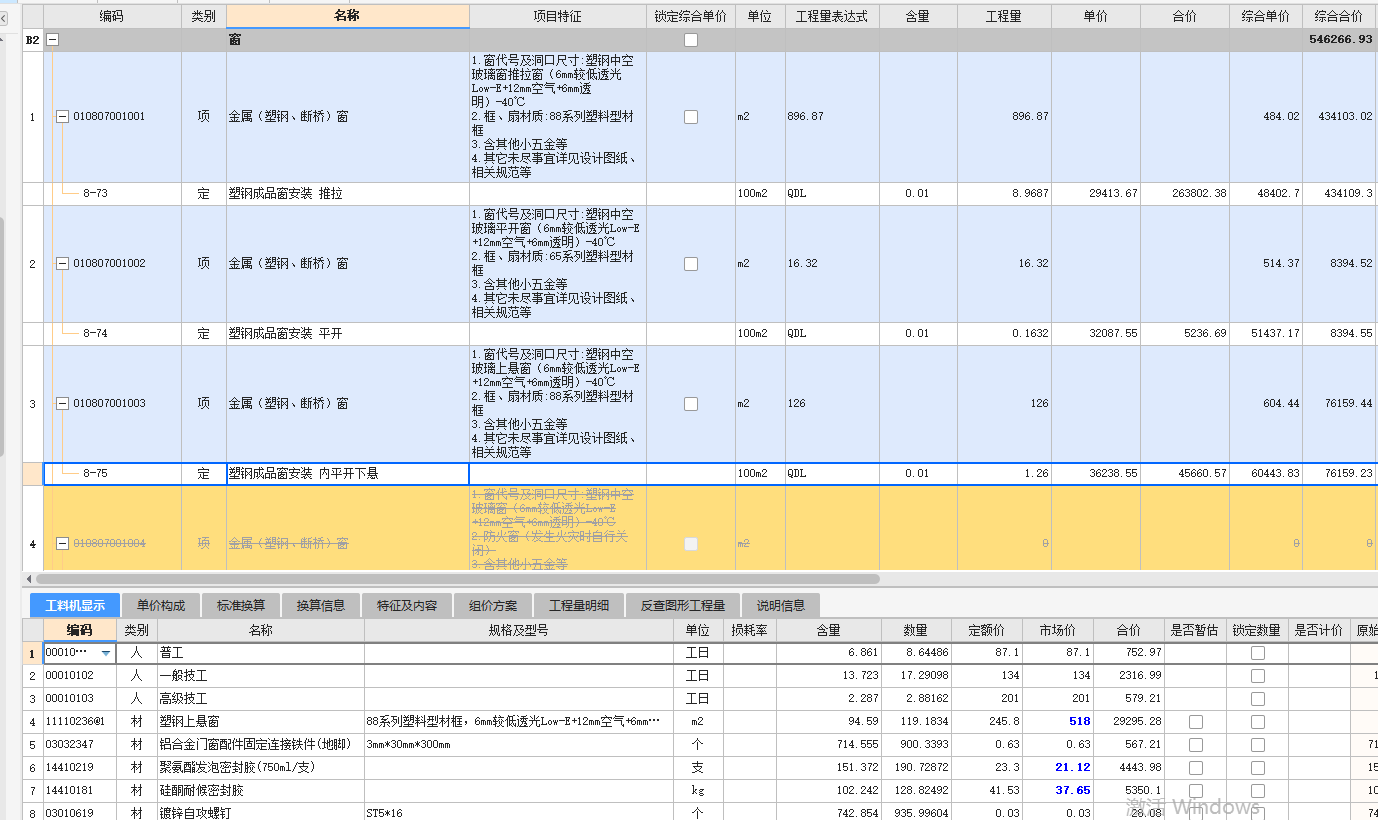Image resolution: width=1378 pixels, height=820 pixels.
Task: Open the 单价构成 tab
Action: 161,605
